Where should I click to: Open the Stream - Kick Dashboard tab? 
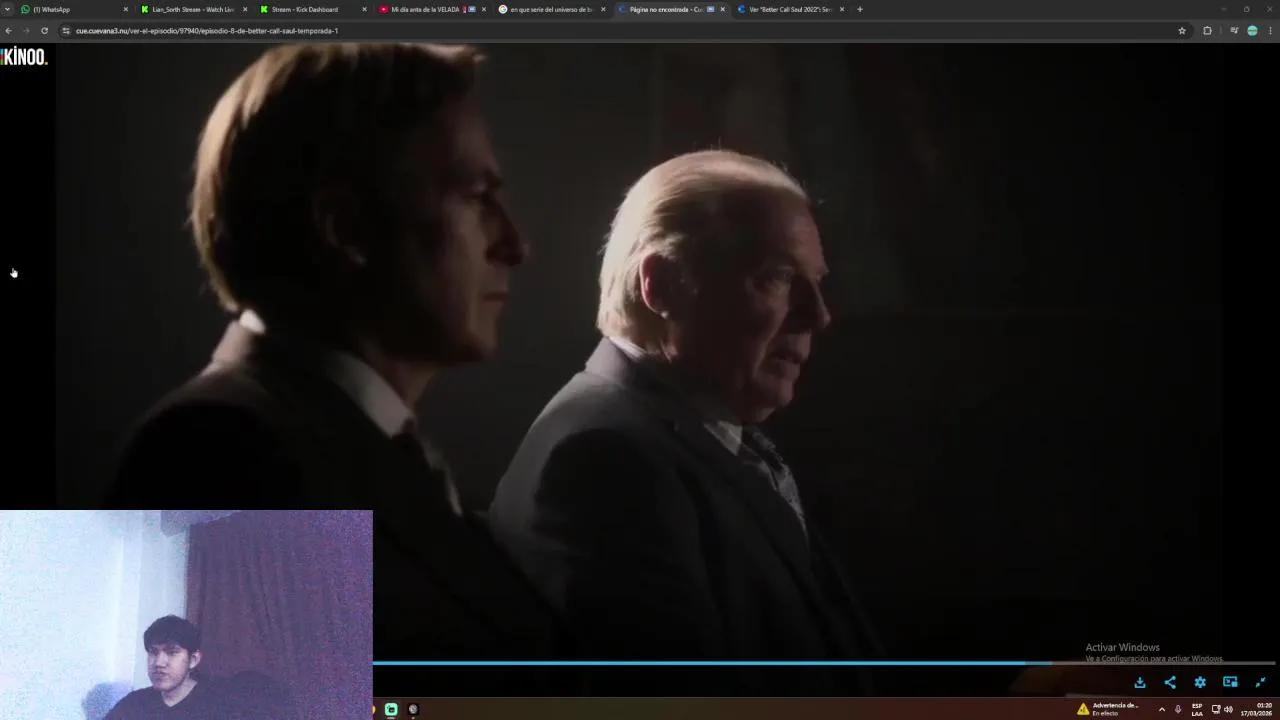(312, 9)
